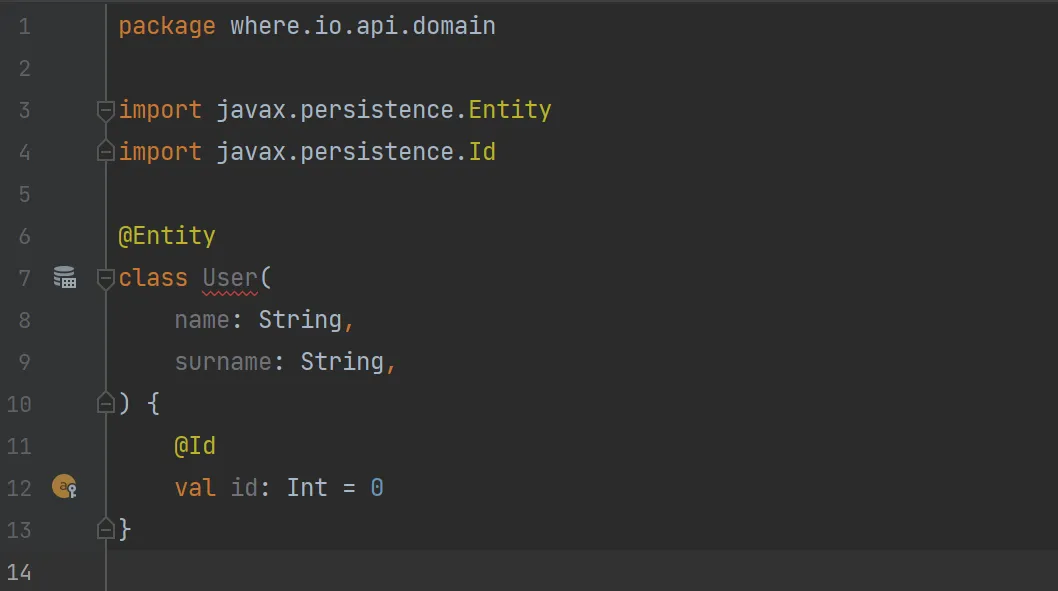Click Id in the second import statement
The image size is (1058, 591).
pyautogui.click(x=482, y=152)
